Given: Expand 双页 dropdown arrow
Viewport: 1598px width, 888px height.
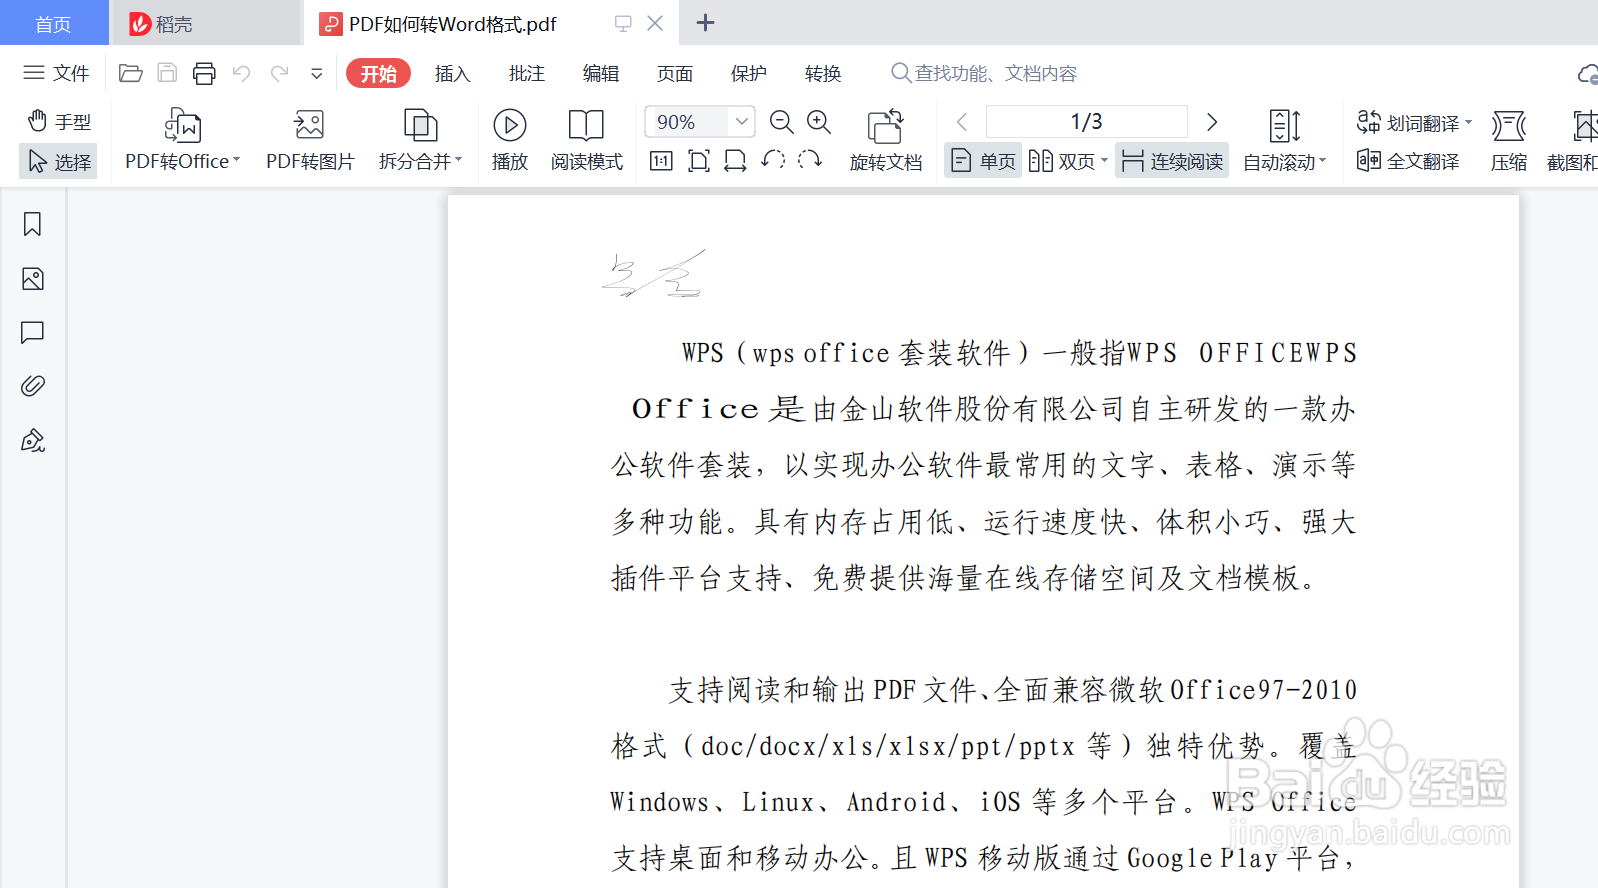Looking at the screenshot, I should (x=1104, y=160).
